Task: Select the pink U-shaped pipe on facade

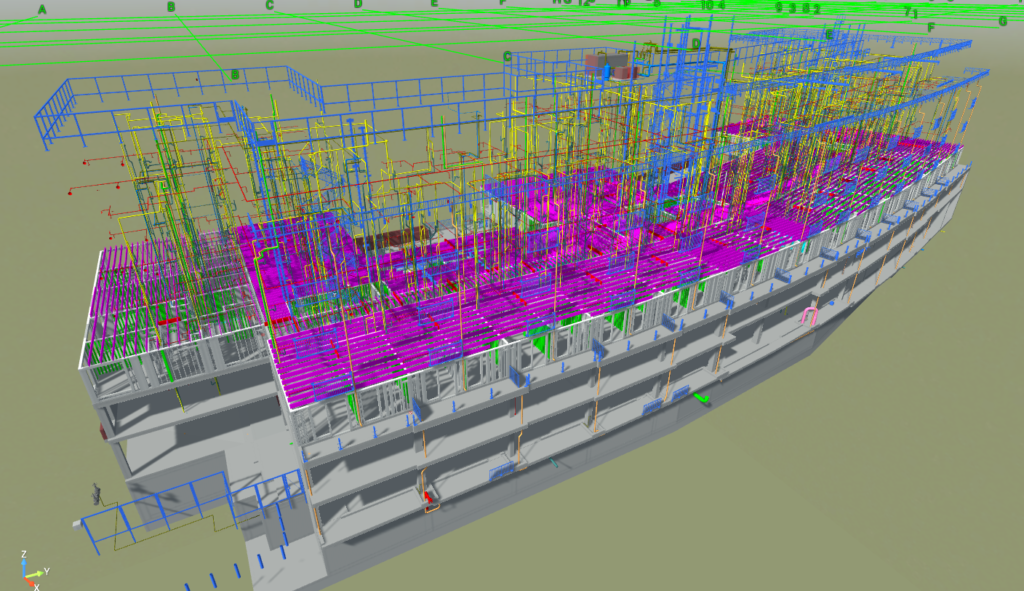Action: pyautogui.click(x=809, y=317)
